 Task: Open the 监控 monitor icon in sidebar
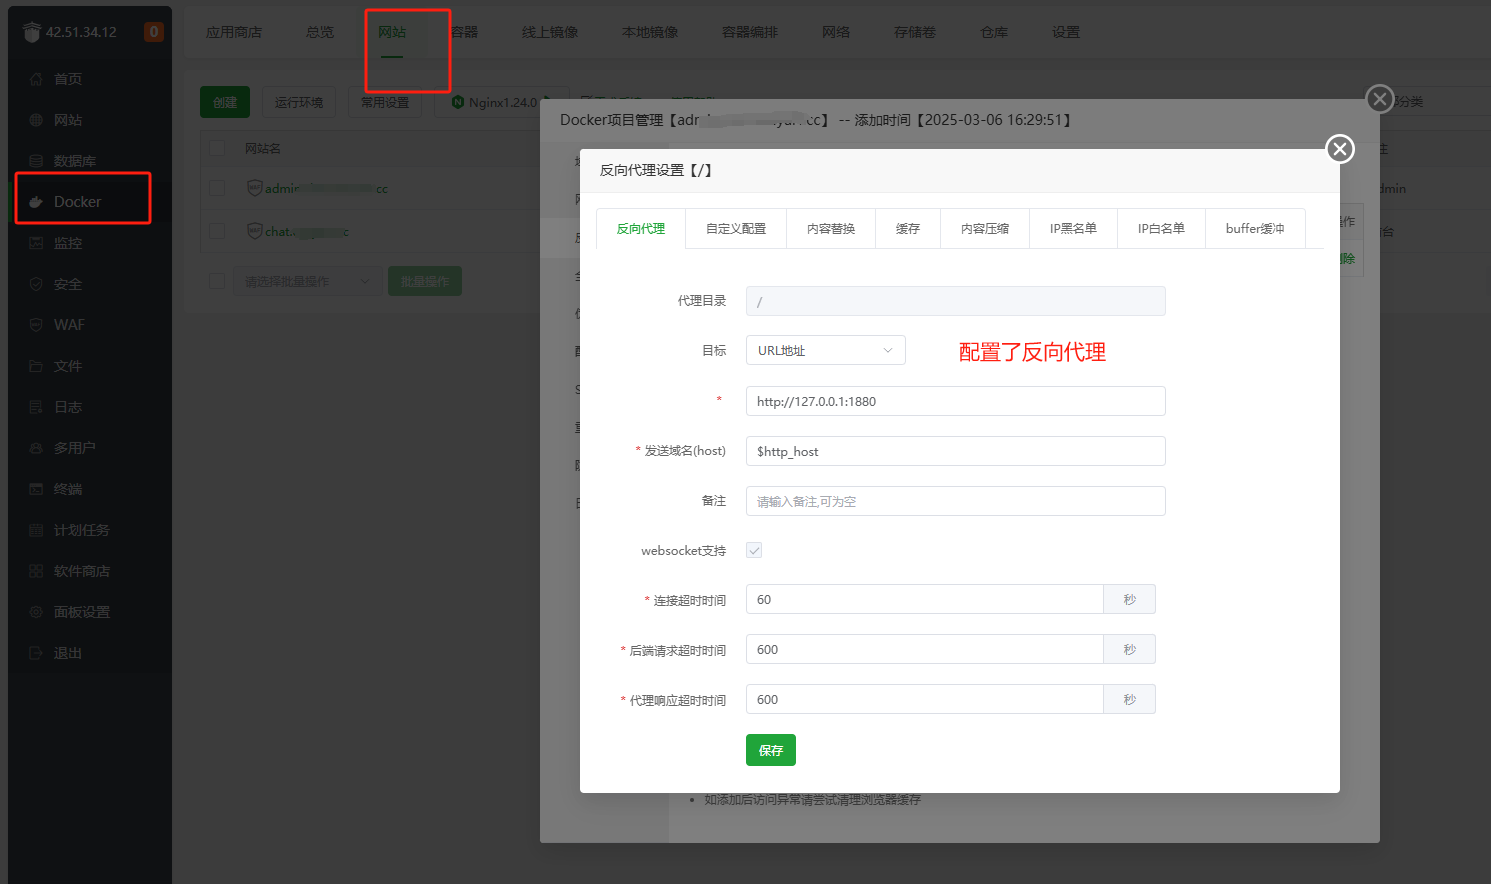tap(36, 243)
